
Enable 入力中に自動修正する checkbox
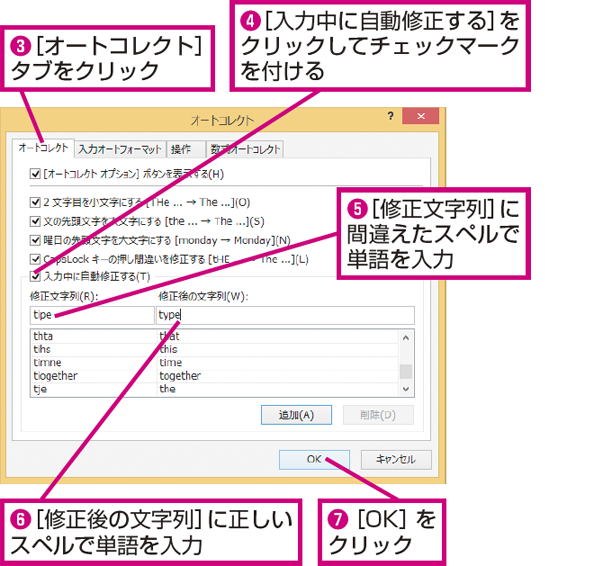37,277
